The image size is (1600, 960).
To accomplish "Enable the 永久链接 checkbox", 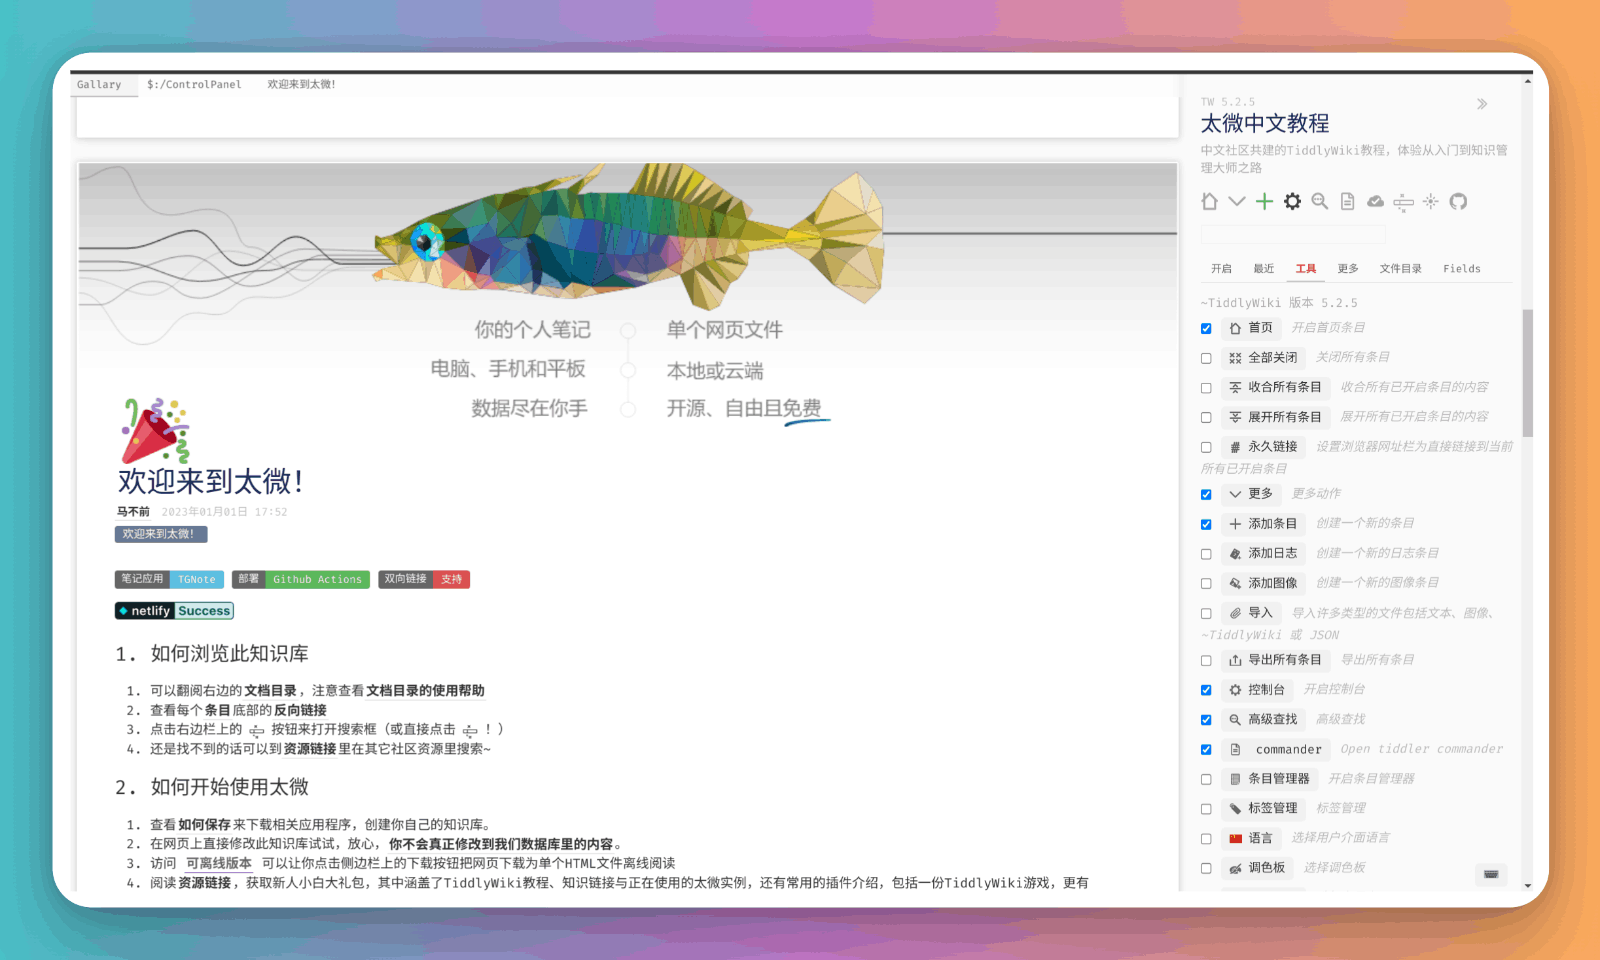I will pos(1206,447).
